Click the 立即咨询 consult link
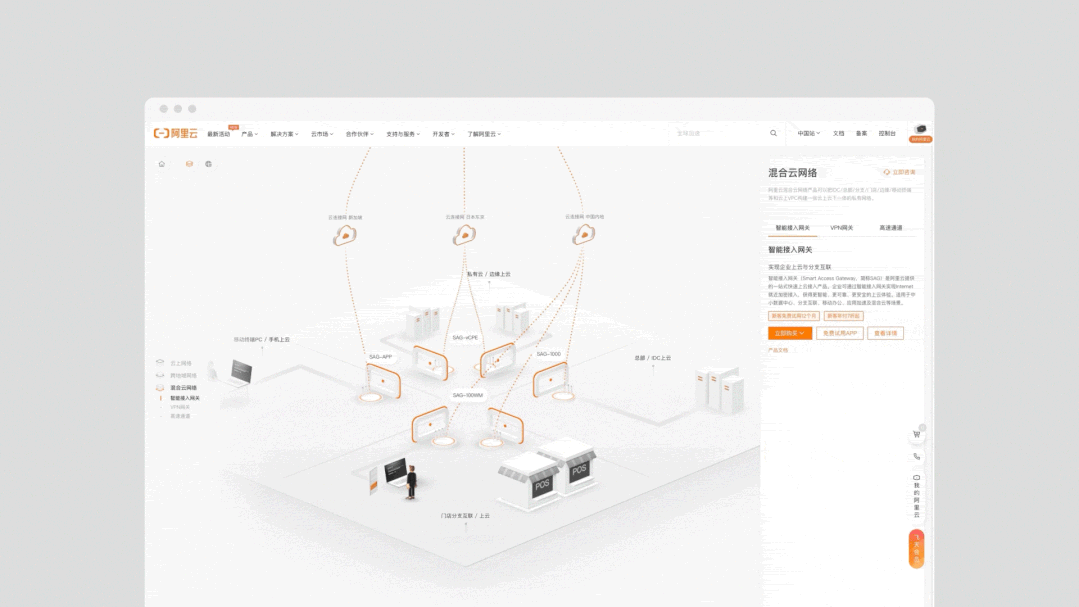Image resolution: width=1079 pixels, height=607 pixels. click(x=904, y=172)
